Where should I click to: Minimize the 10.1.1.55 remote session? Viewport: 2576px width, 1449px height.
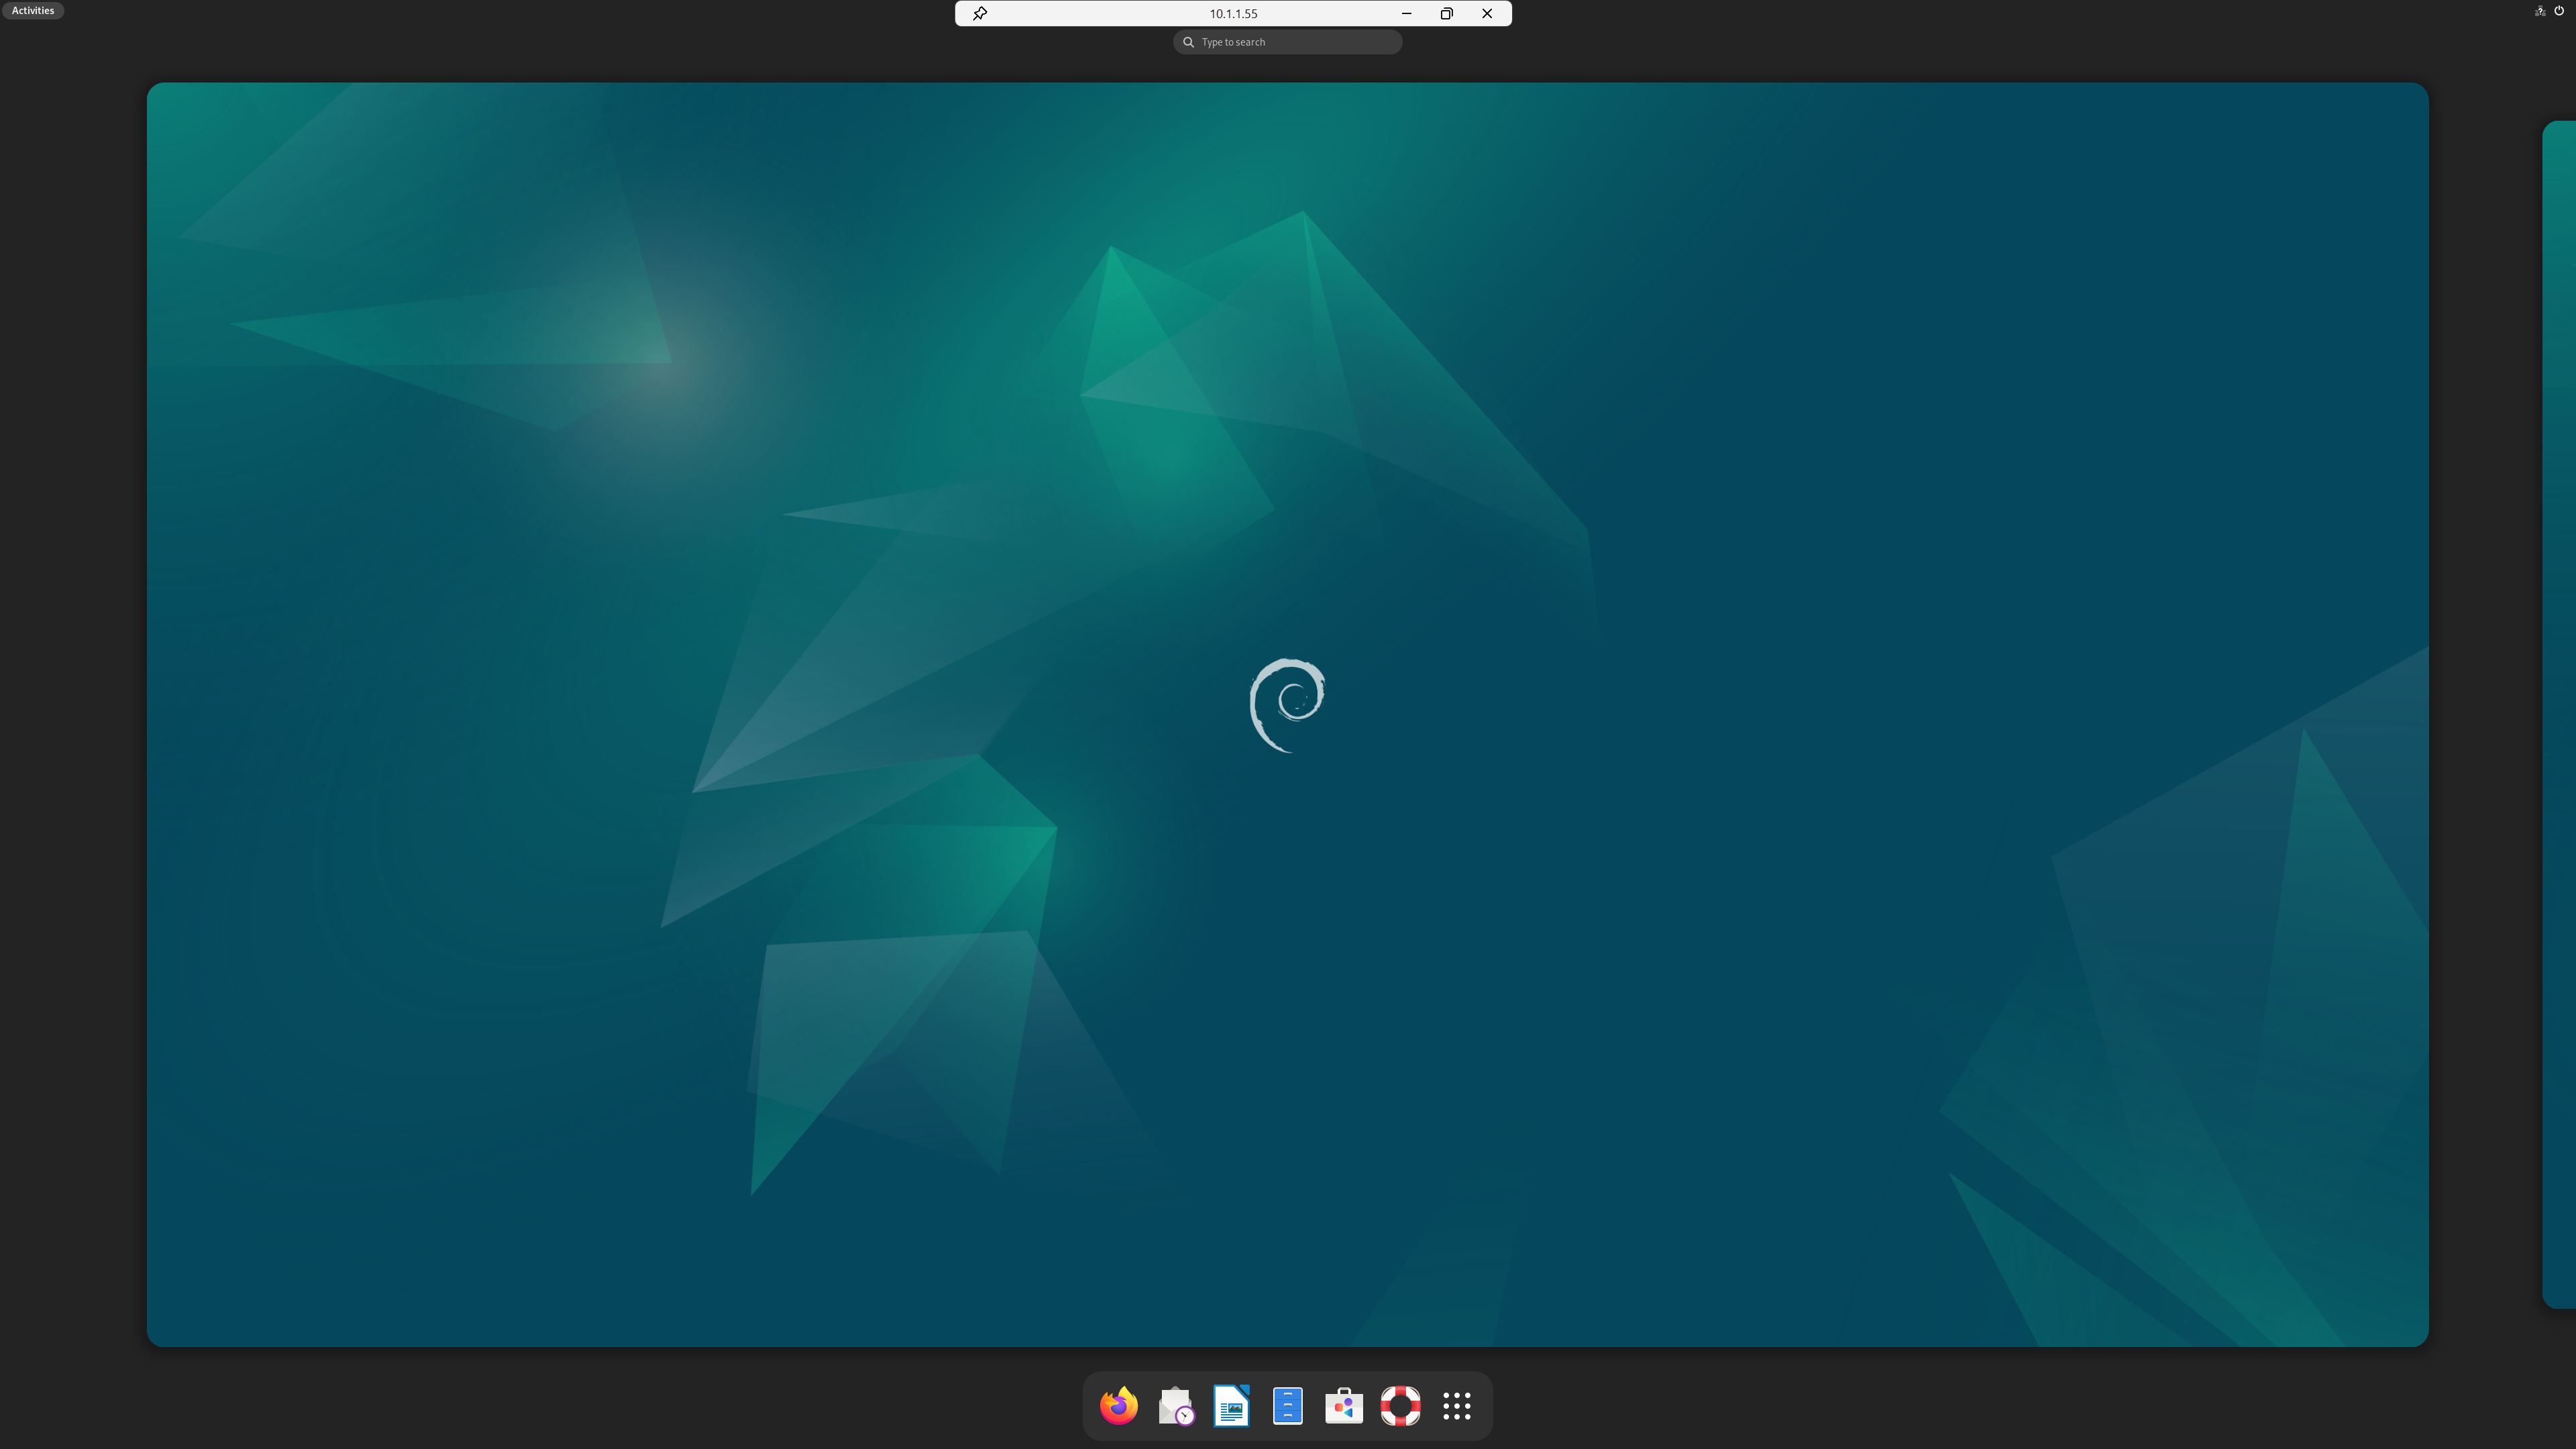(1406, 13)
